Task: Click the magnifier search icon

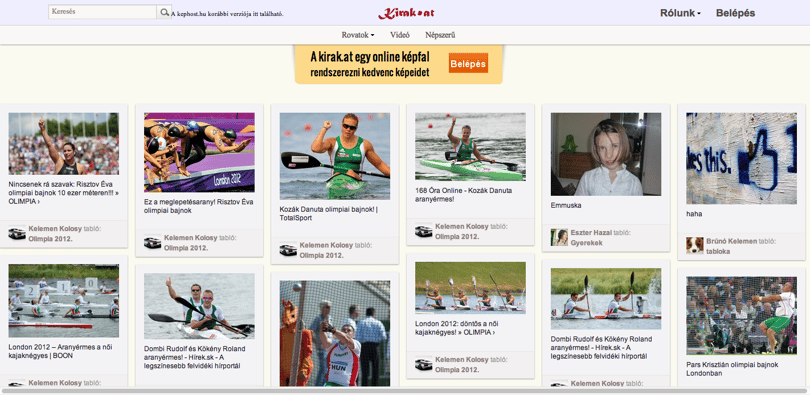Action: tap(164, 12)
